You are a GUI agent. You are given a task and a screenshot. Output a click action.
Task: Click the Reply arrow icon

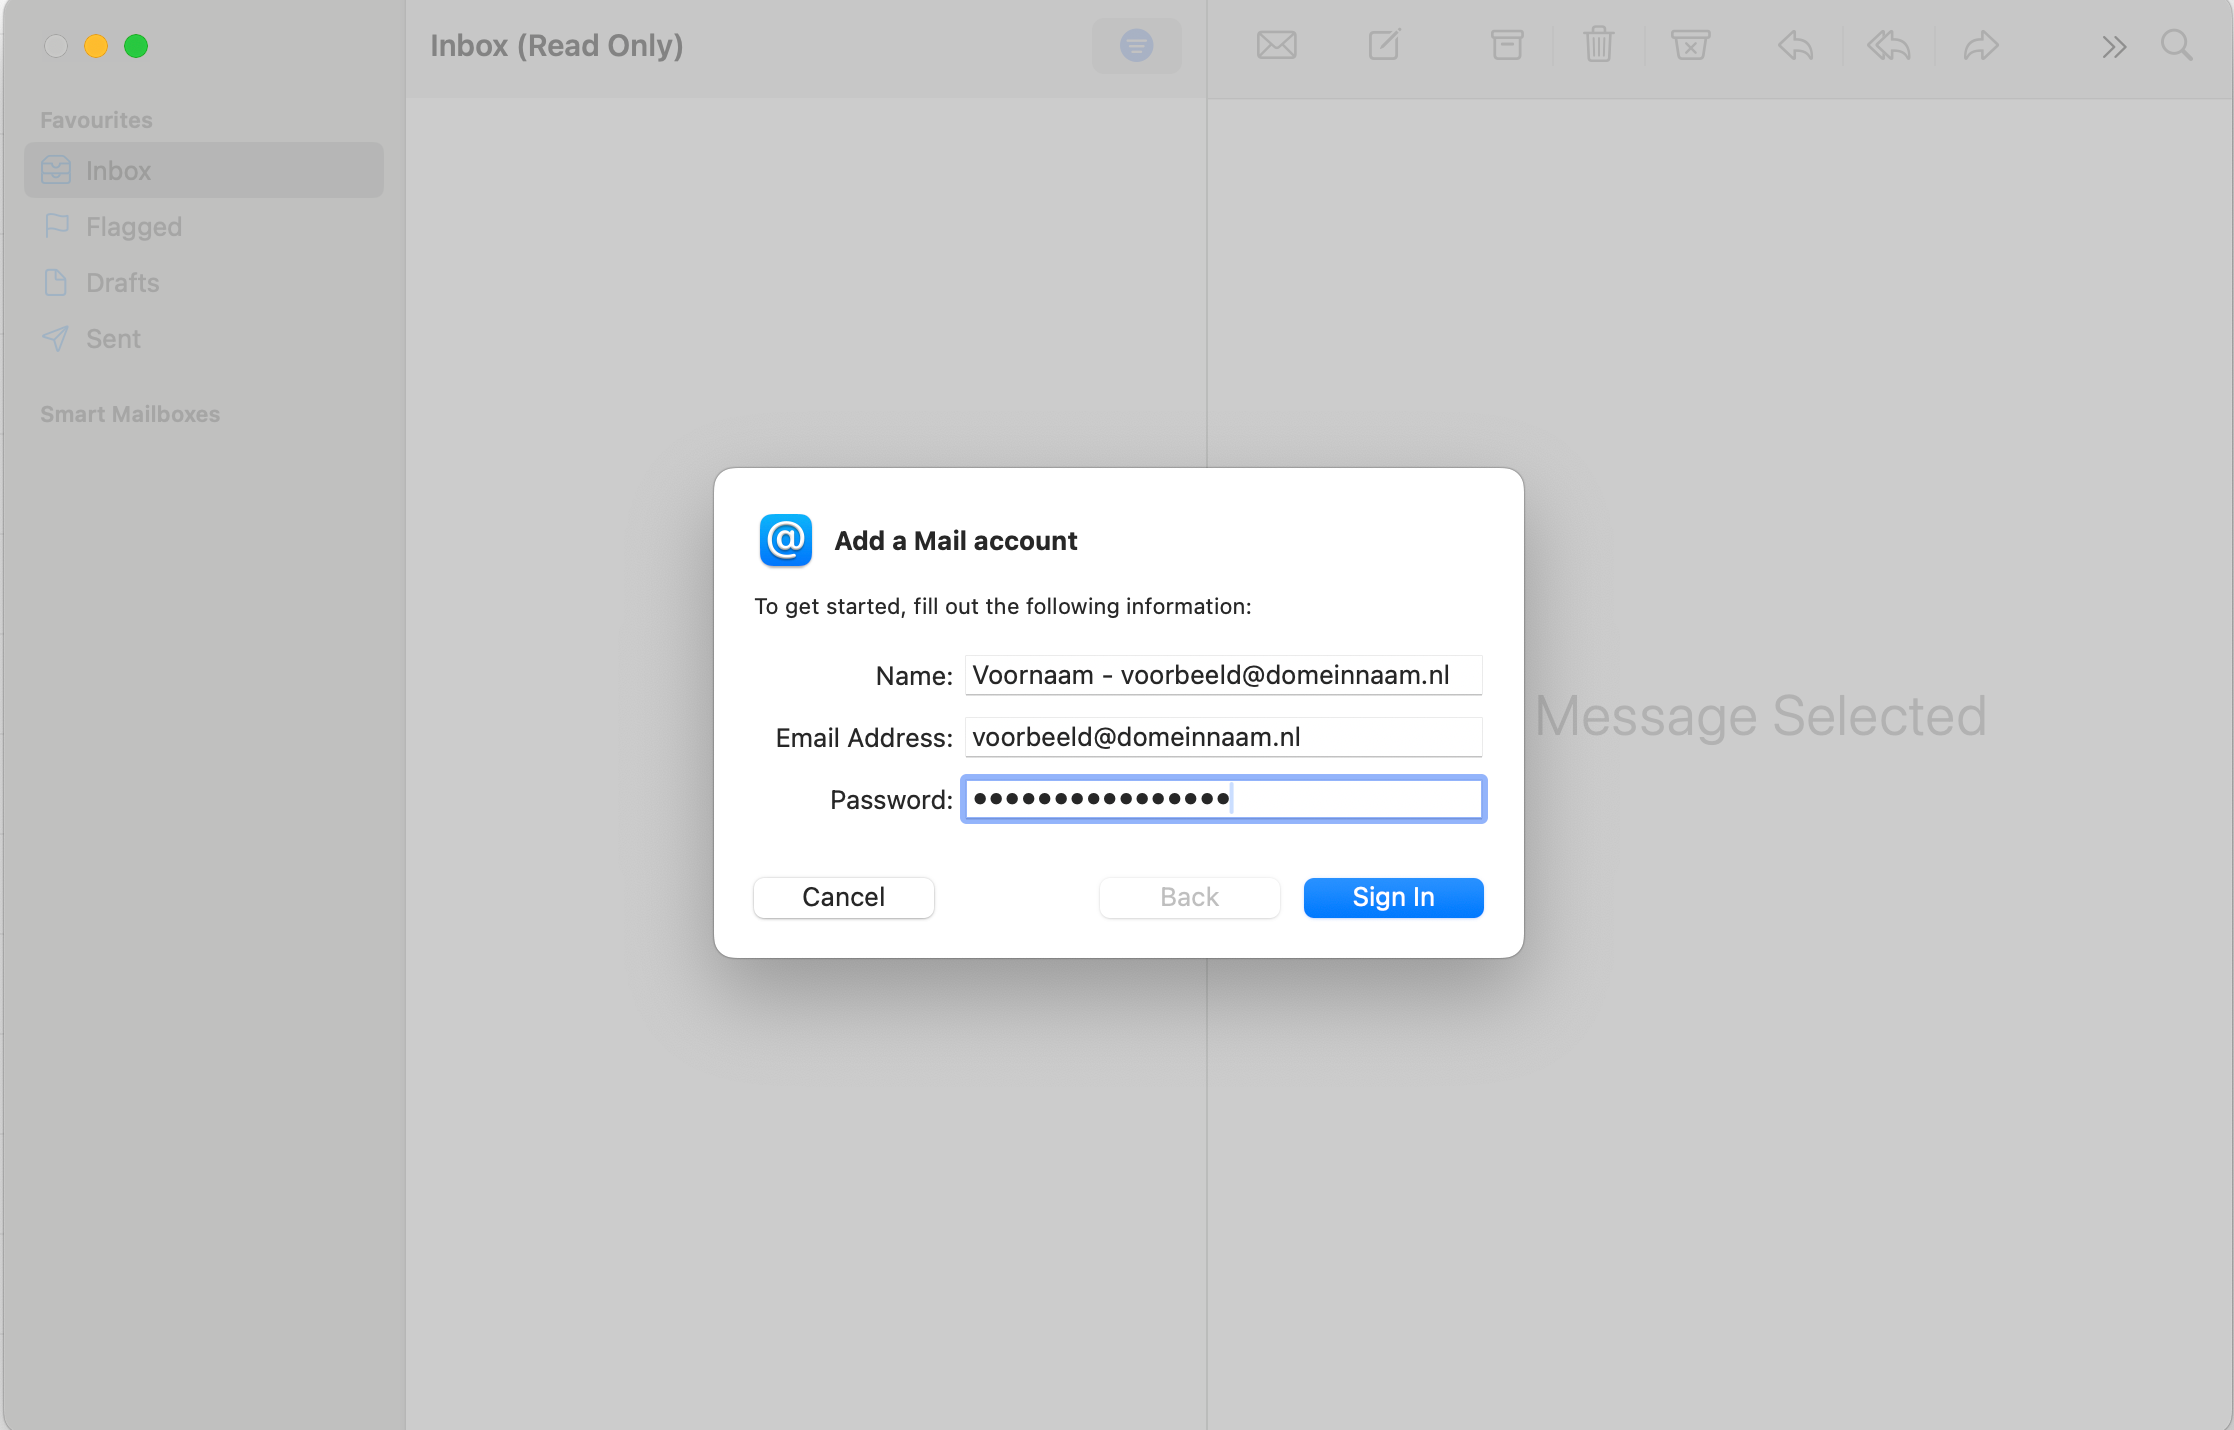tap(1795, 46)
